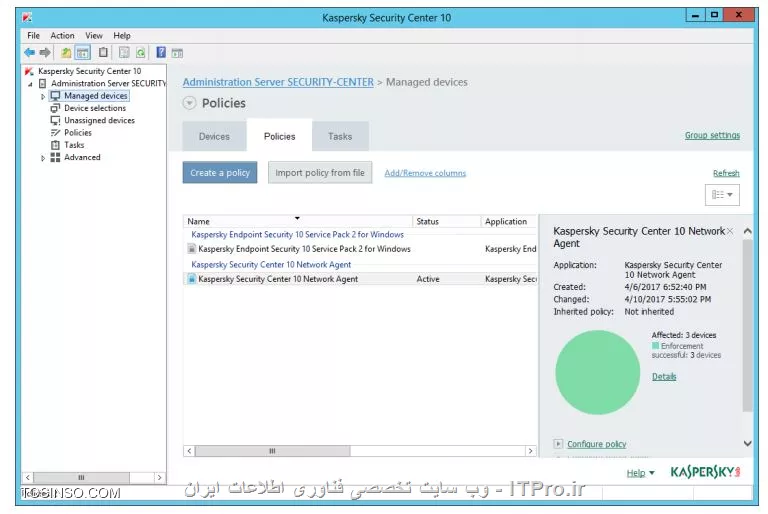Image resolution: width=768 pixels, height=514 pixels.
Task: Expand the Configure policy arrow icon
Action: click(x=558, y=443)
